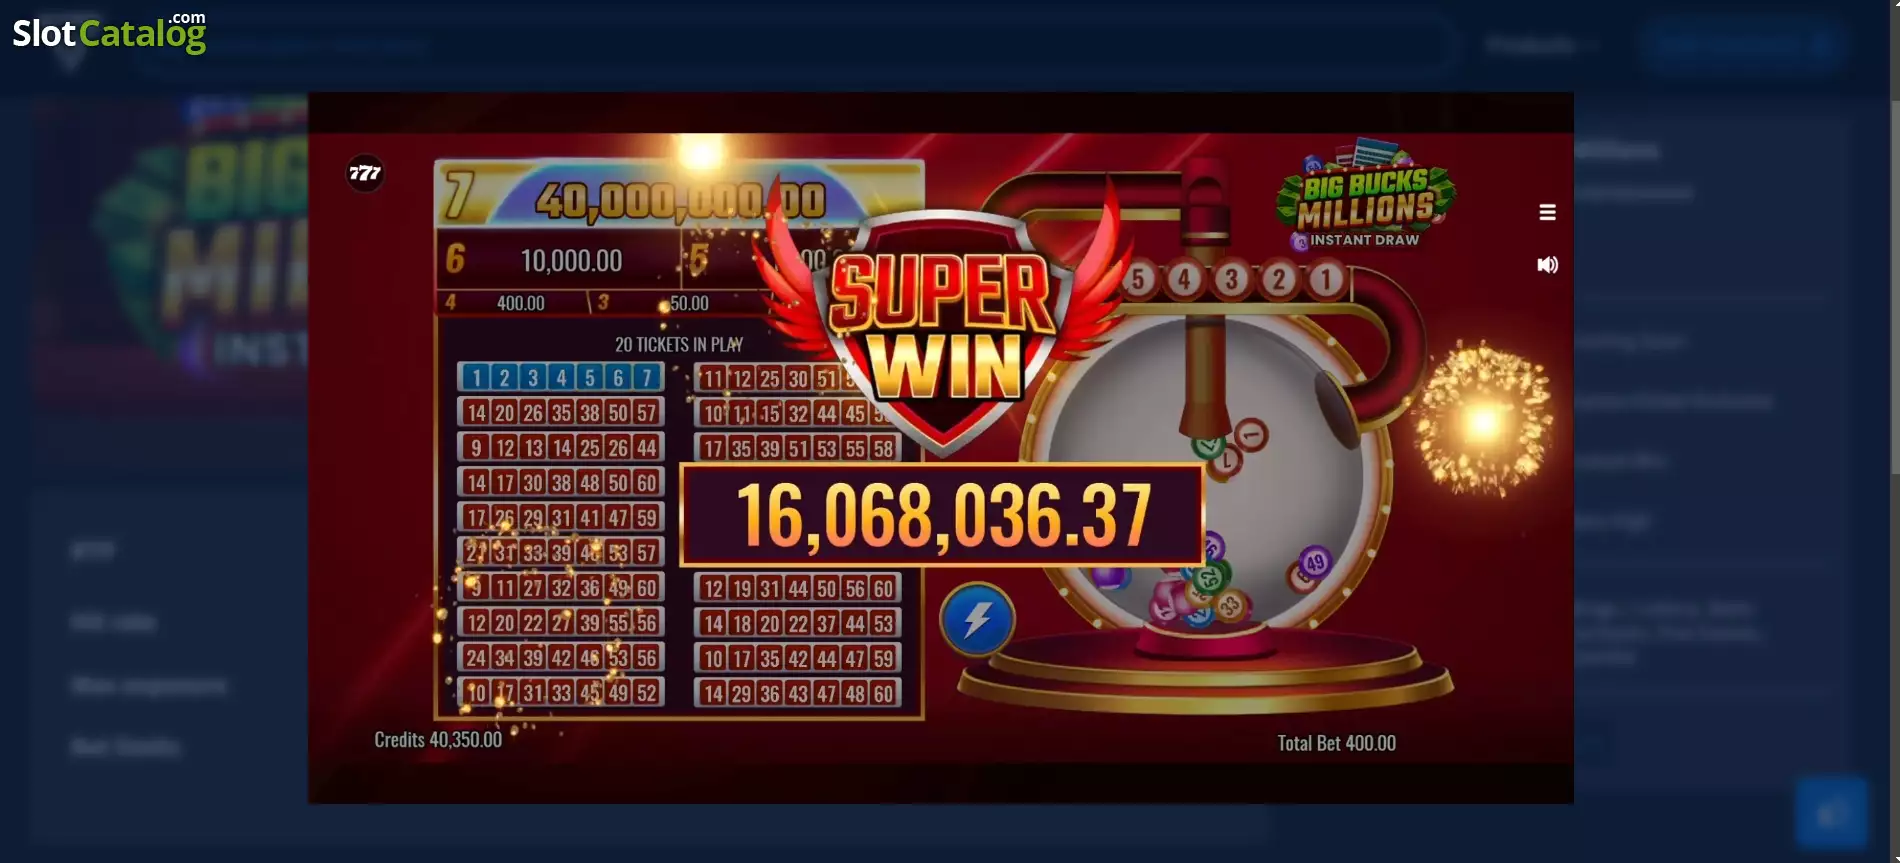The image size is (1900, 863).
Task: Open the SlotCatalog.com logo link
Action: 109,32
